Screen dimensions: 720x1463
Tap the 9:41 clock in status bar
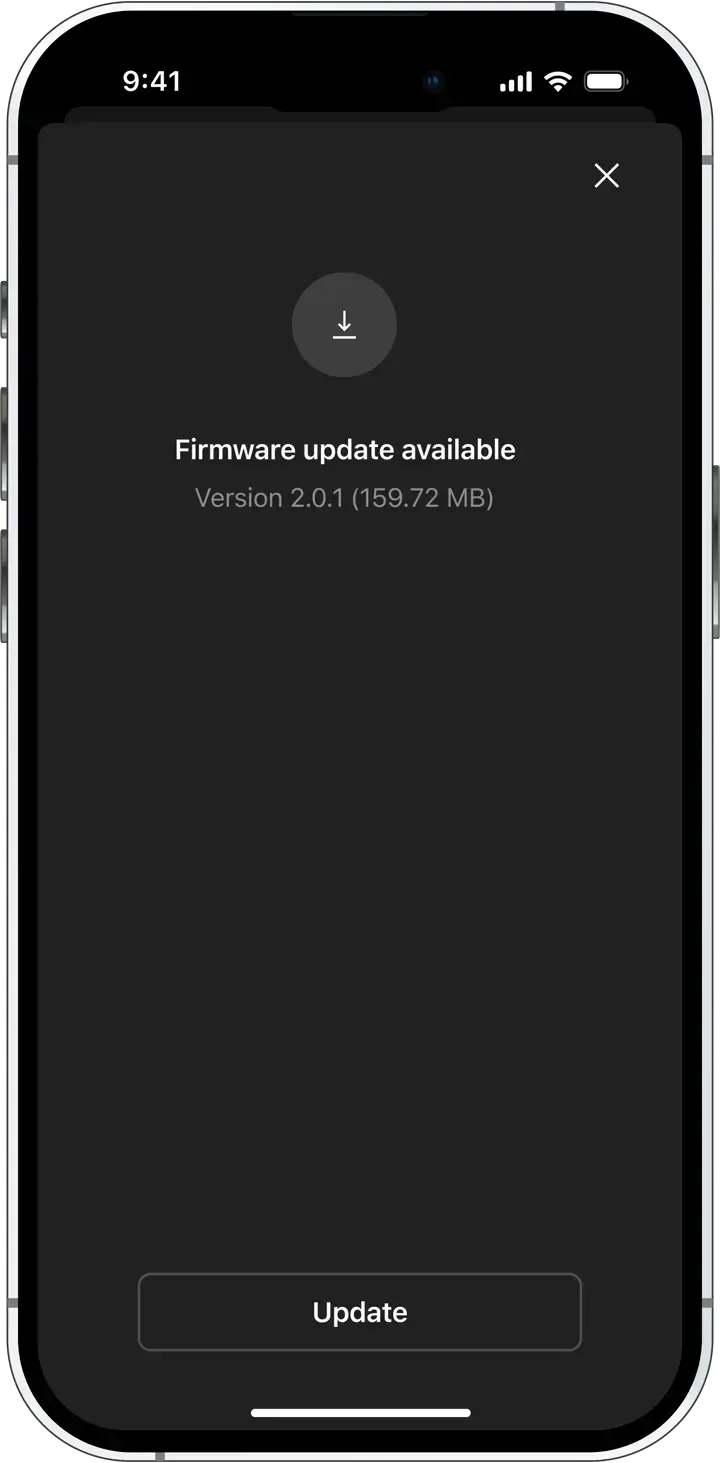pos(152,82)
